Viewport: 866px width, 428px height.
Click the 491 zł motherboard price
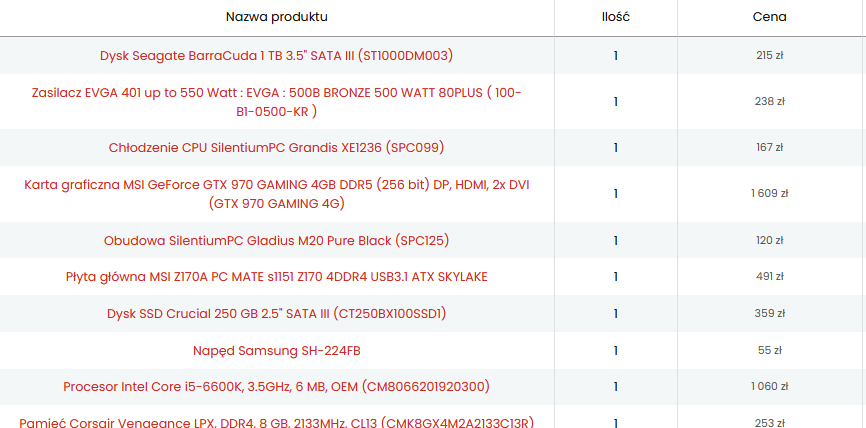tap(769, 276)
